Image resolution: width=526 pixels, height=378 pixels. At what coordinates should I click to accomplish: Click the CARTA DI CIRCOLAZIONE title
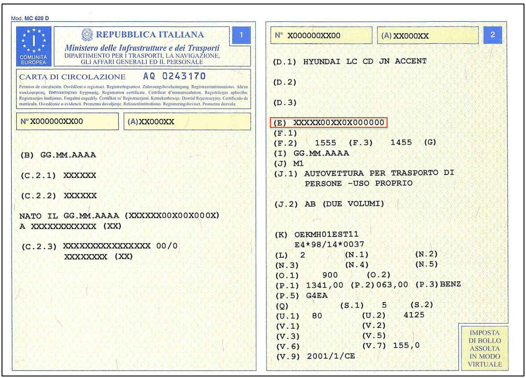72,77
